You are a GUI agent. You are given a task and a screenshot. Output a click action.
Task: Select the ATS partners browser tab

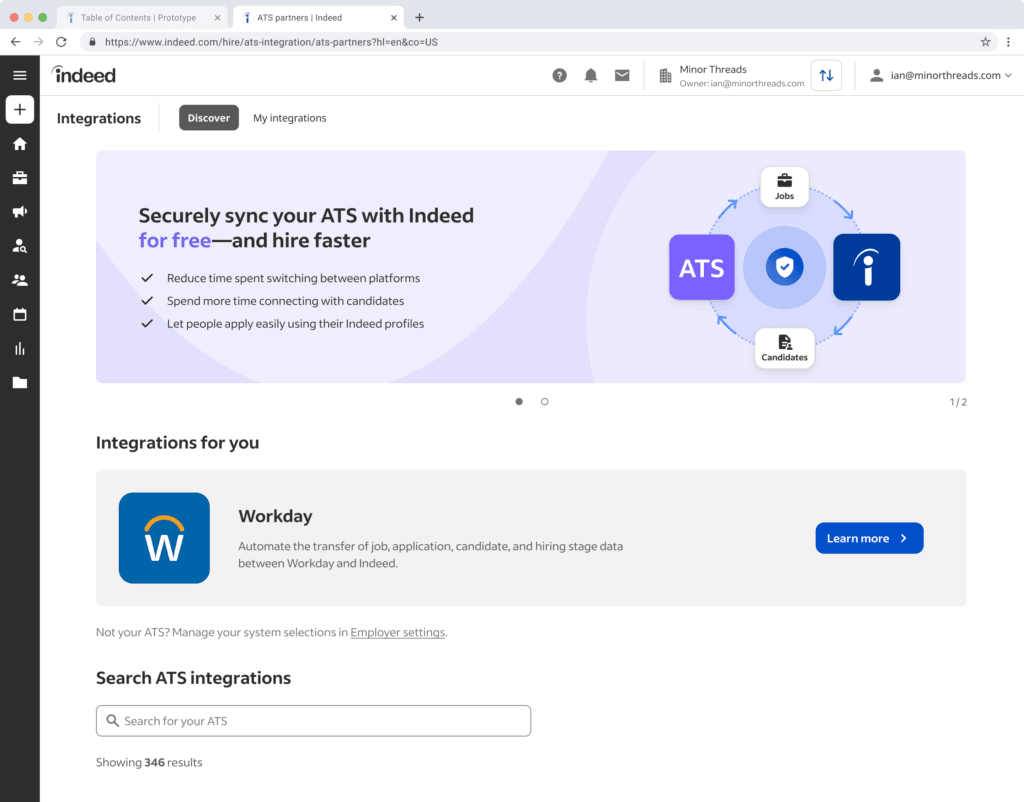coord(319,18)
